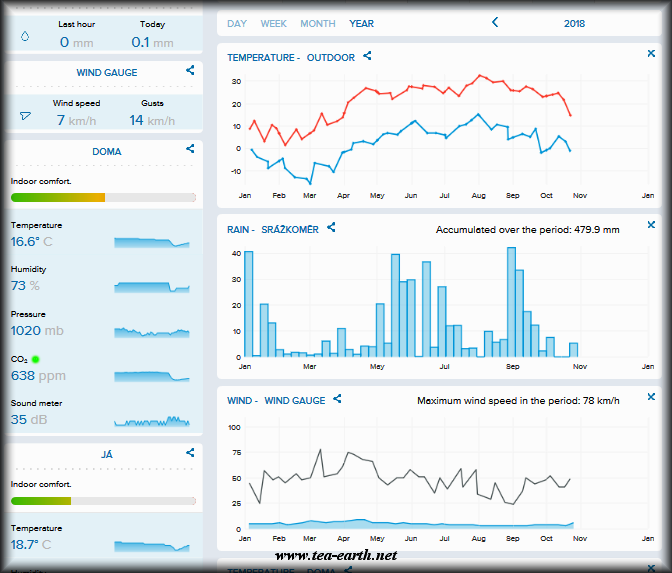Close the Rain graph panel
The image size is (672, 573).
click(651, 226)
